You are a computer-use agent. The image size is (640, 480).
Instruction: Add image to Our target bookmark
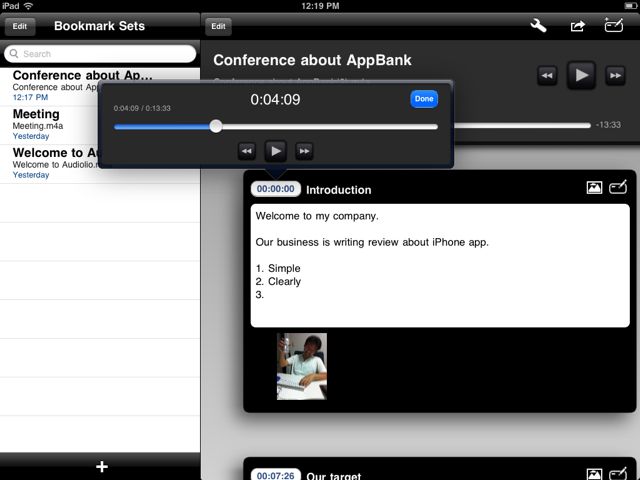tap(594, 474)
